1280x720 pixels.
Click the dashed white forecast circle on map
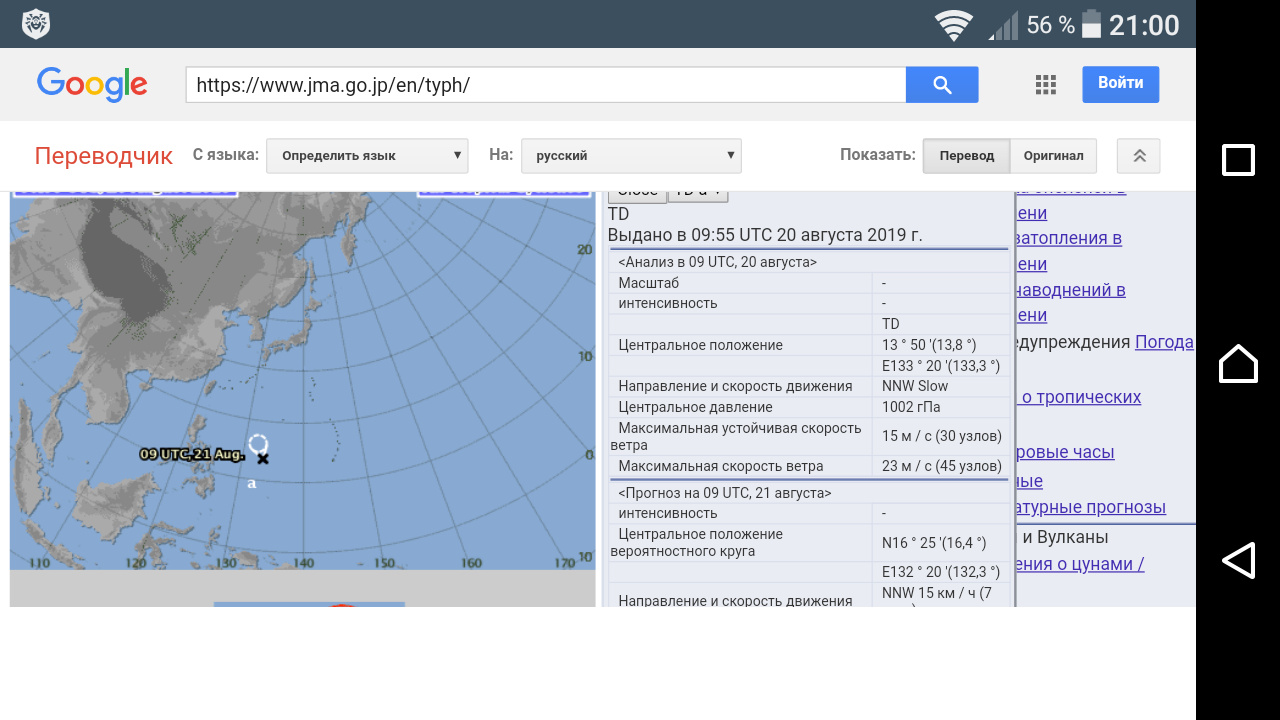pyautogui.click(x=258, y=443)
